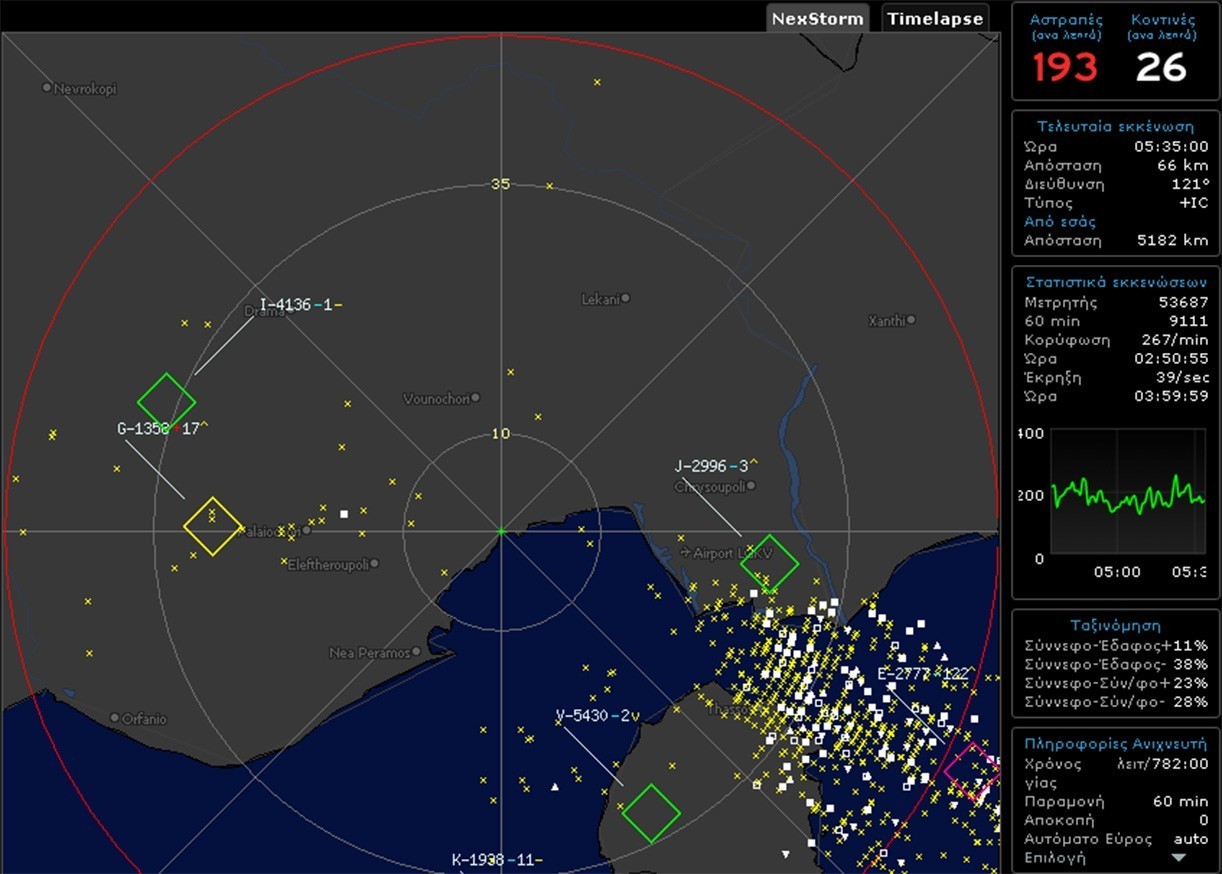Viewport: 1222px width, 874px height.
Task: Click the Από σάς subheading
Action: tap(1060, 222)
